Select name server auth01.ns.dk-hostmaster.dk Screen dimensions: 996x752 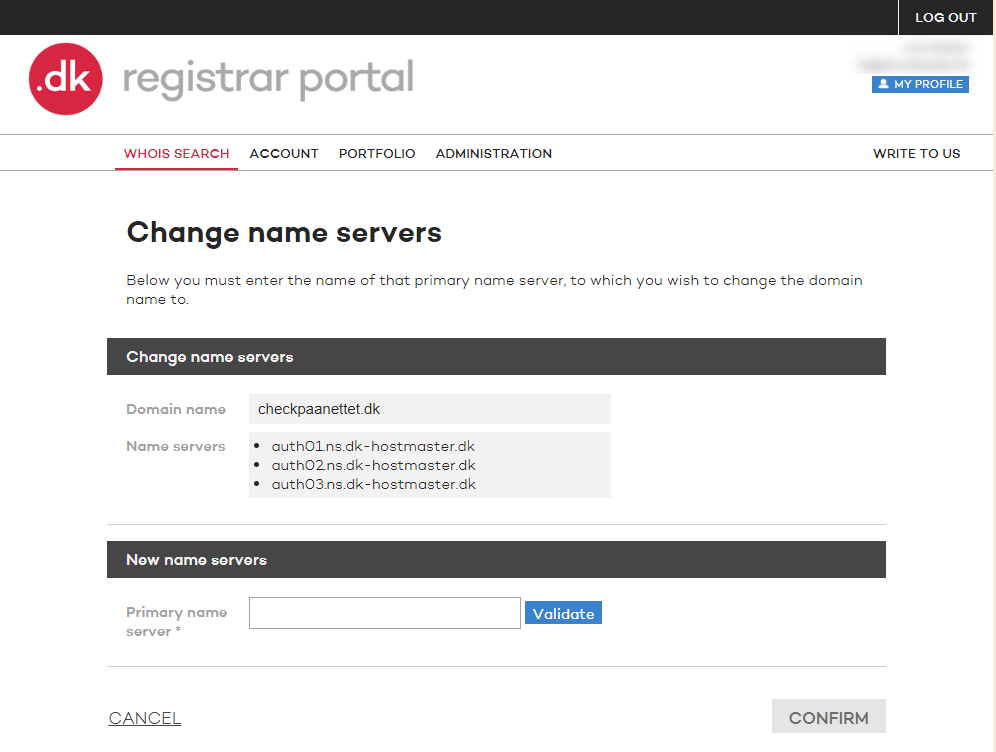[x=373, y=446]
